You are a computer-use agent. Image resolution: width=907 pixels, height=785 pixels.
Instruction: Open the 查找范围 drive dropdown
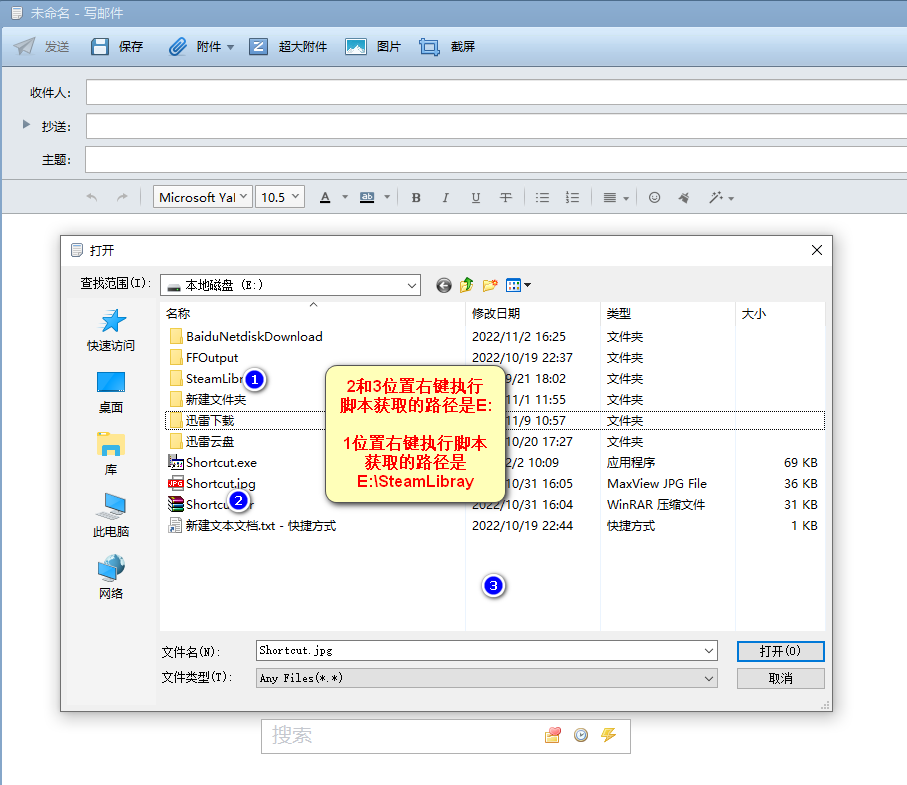click(412, 285)
